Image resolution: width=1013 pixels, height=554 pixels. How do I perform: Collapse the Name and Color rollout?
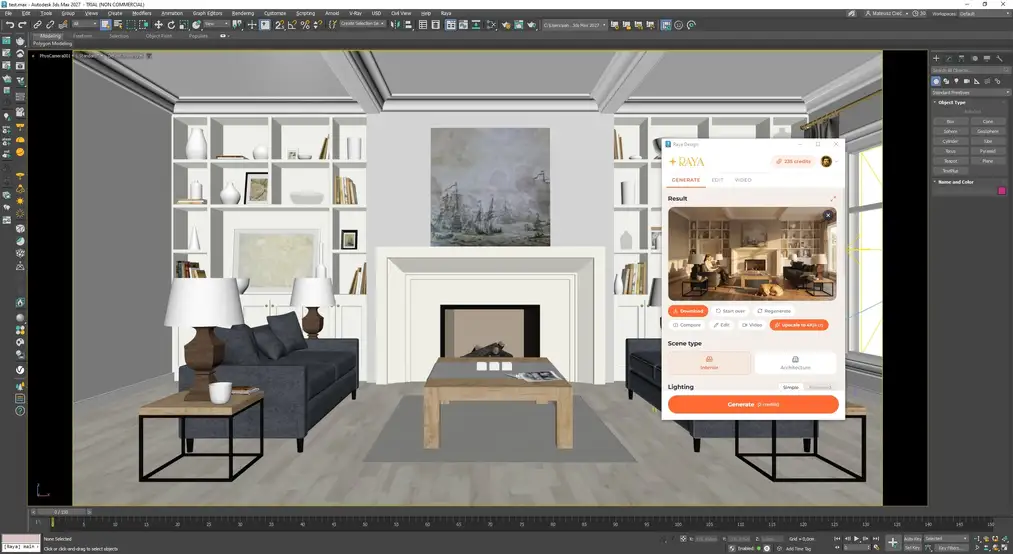click(x=956, y=182)
